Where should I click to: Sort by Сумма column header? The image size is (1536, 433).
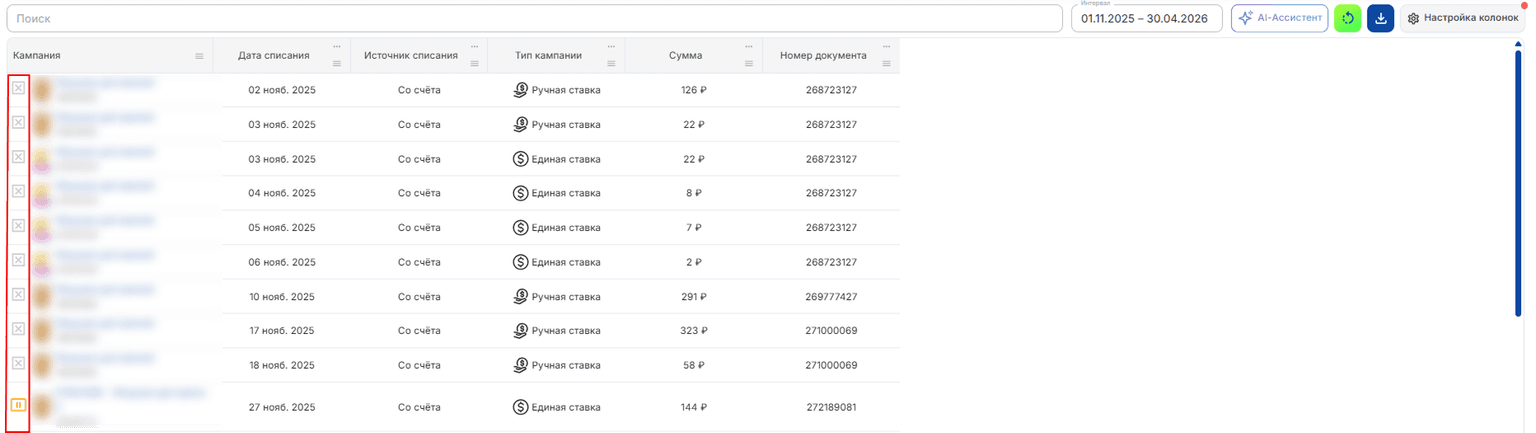(x=685, y=56)
